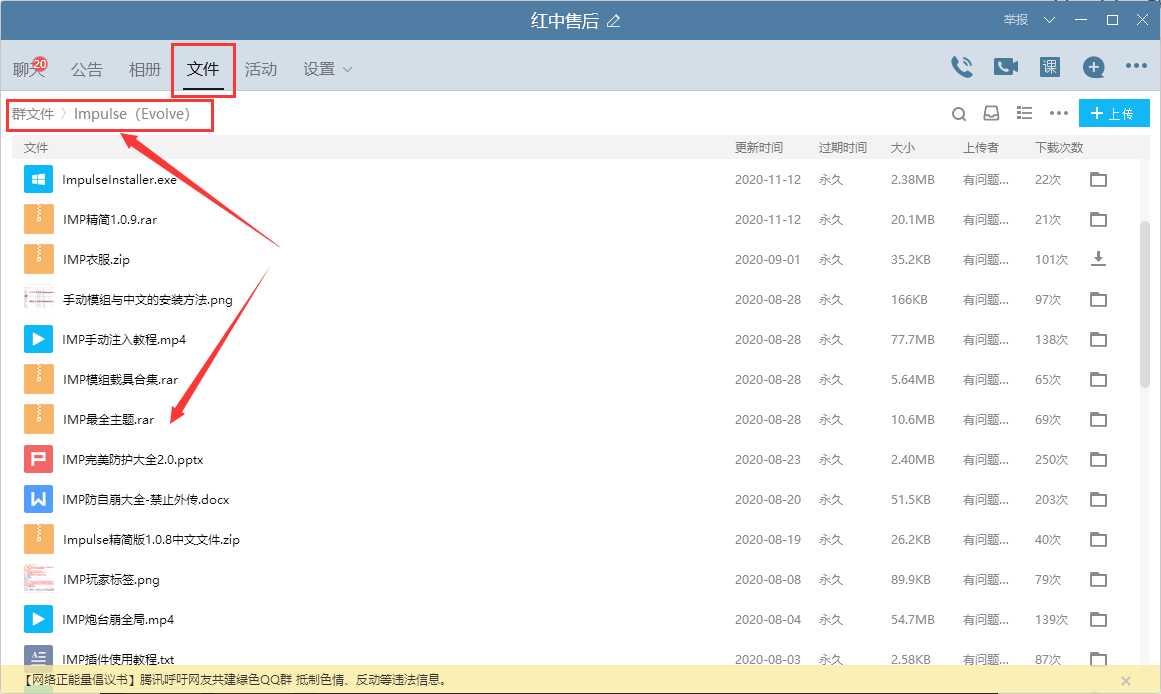The height and width of the screenshot is (694, 1161).
Task: Click the Windows exe icon of ImpulseInstaller
Action: [x=39, y=179]
